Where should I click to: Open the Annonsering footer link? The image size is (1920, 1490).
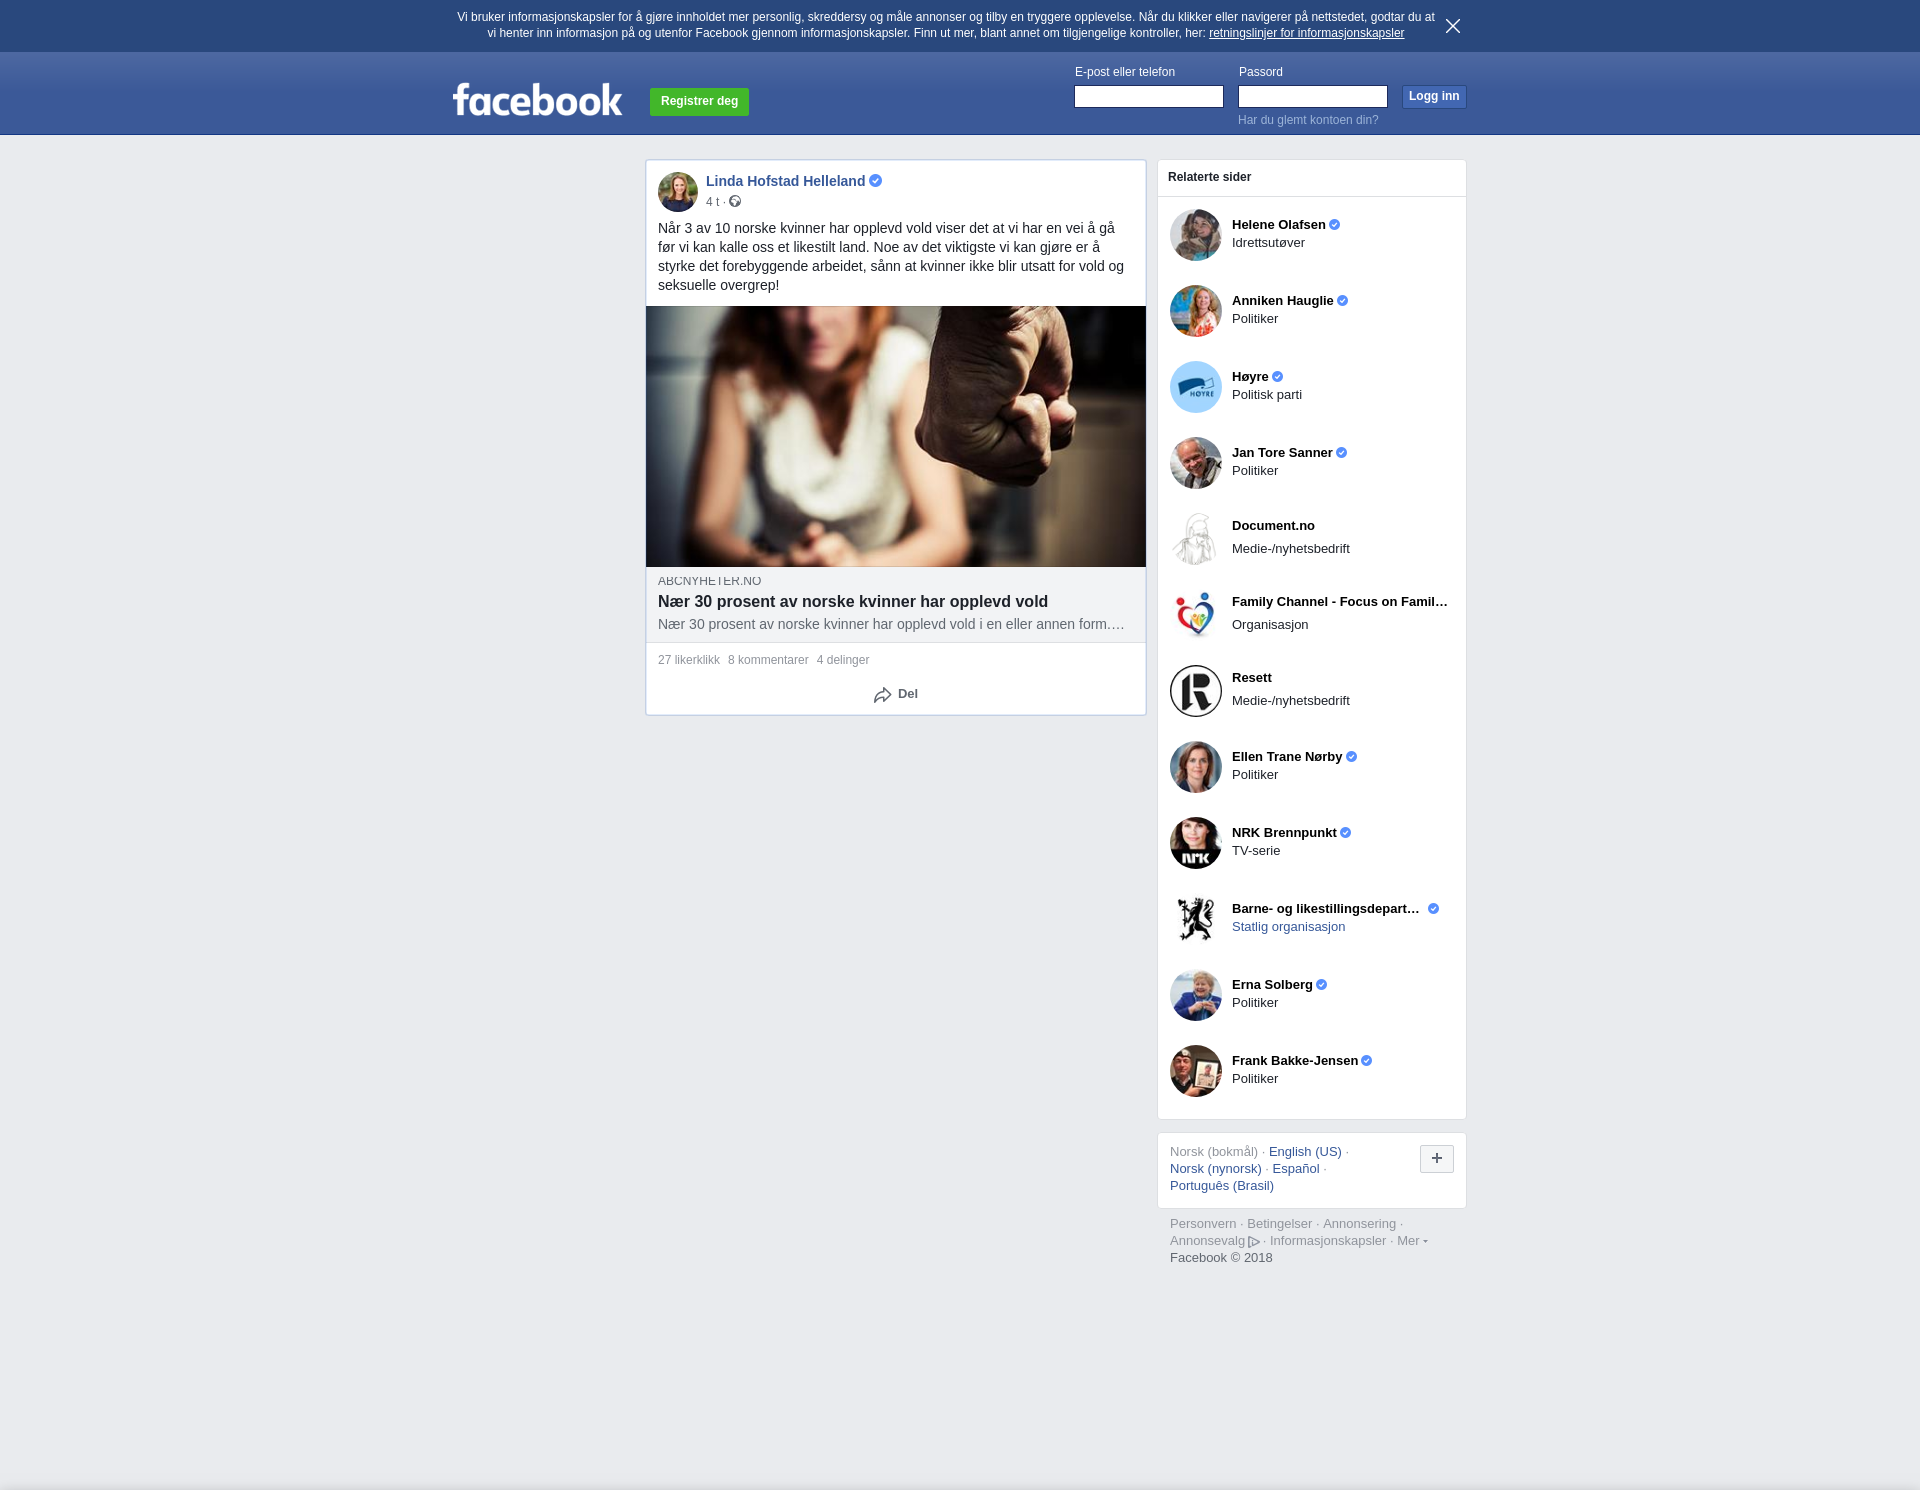[x=1359, y=1224]
